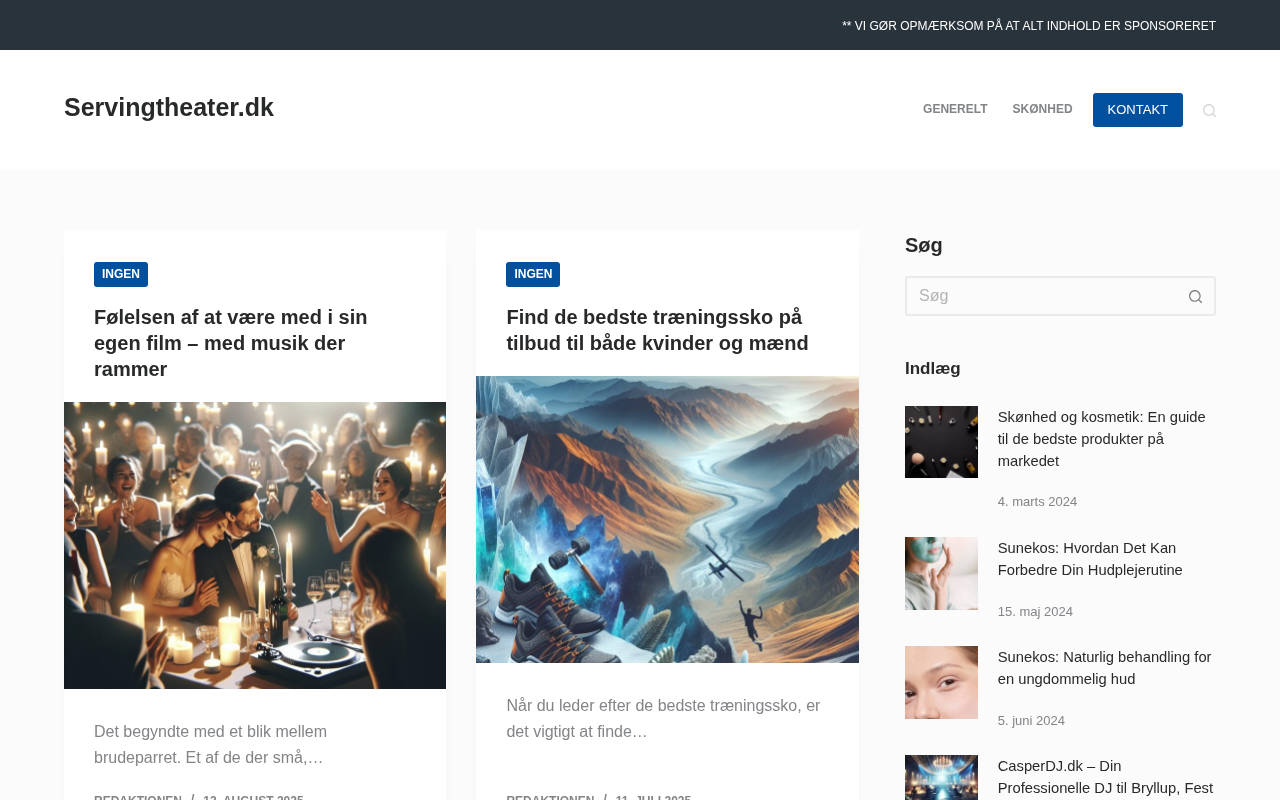
Task: Open the Generelt menu item
Action: [x=955, y=110]
